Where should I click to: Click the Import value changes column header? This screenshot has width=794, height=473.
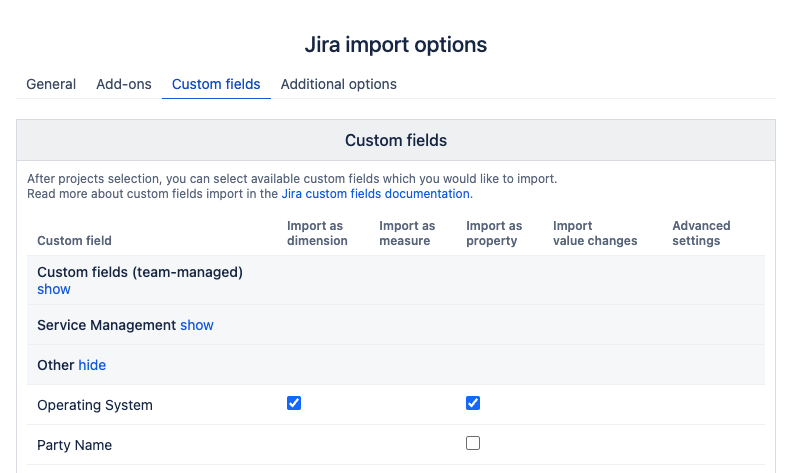[595, 233]
